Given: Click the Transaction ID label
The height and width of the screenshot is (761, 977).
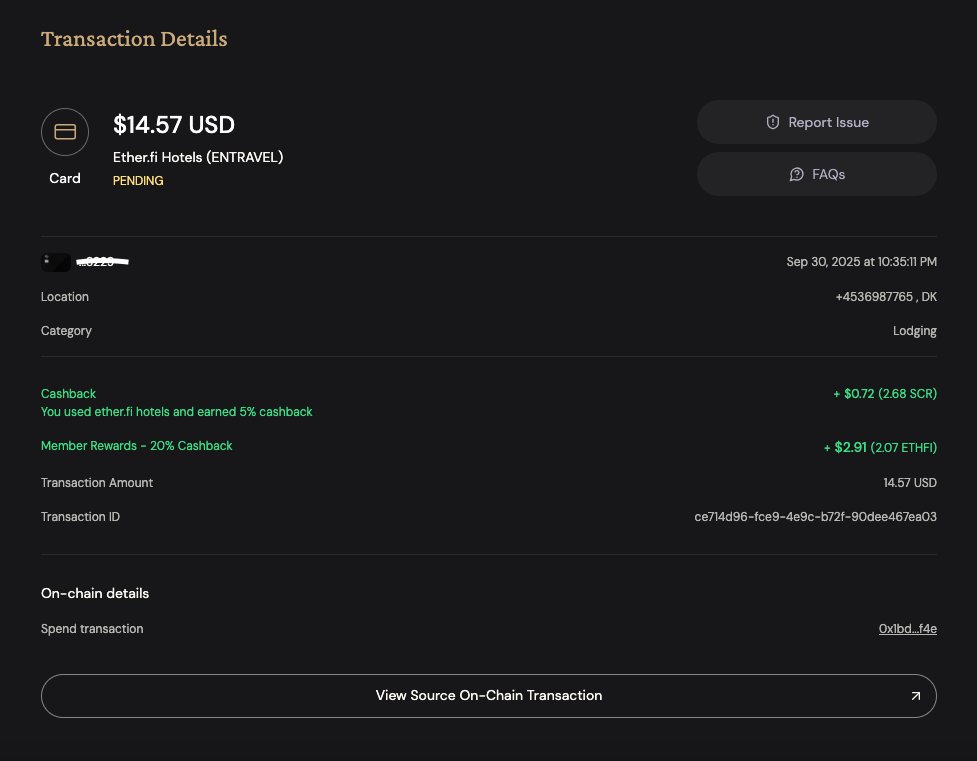Looking at the screenshot, I should (x=80, y=517).
